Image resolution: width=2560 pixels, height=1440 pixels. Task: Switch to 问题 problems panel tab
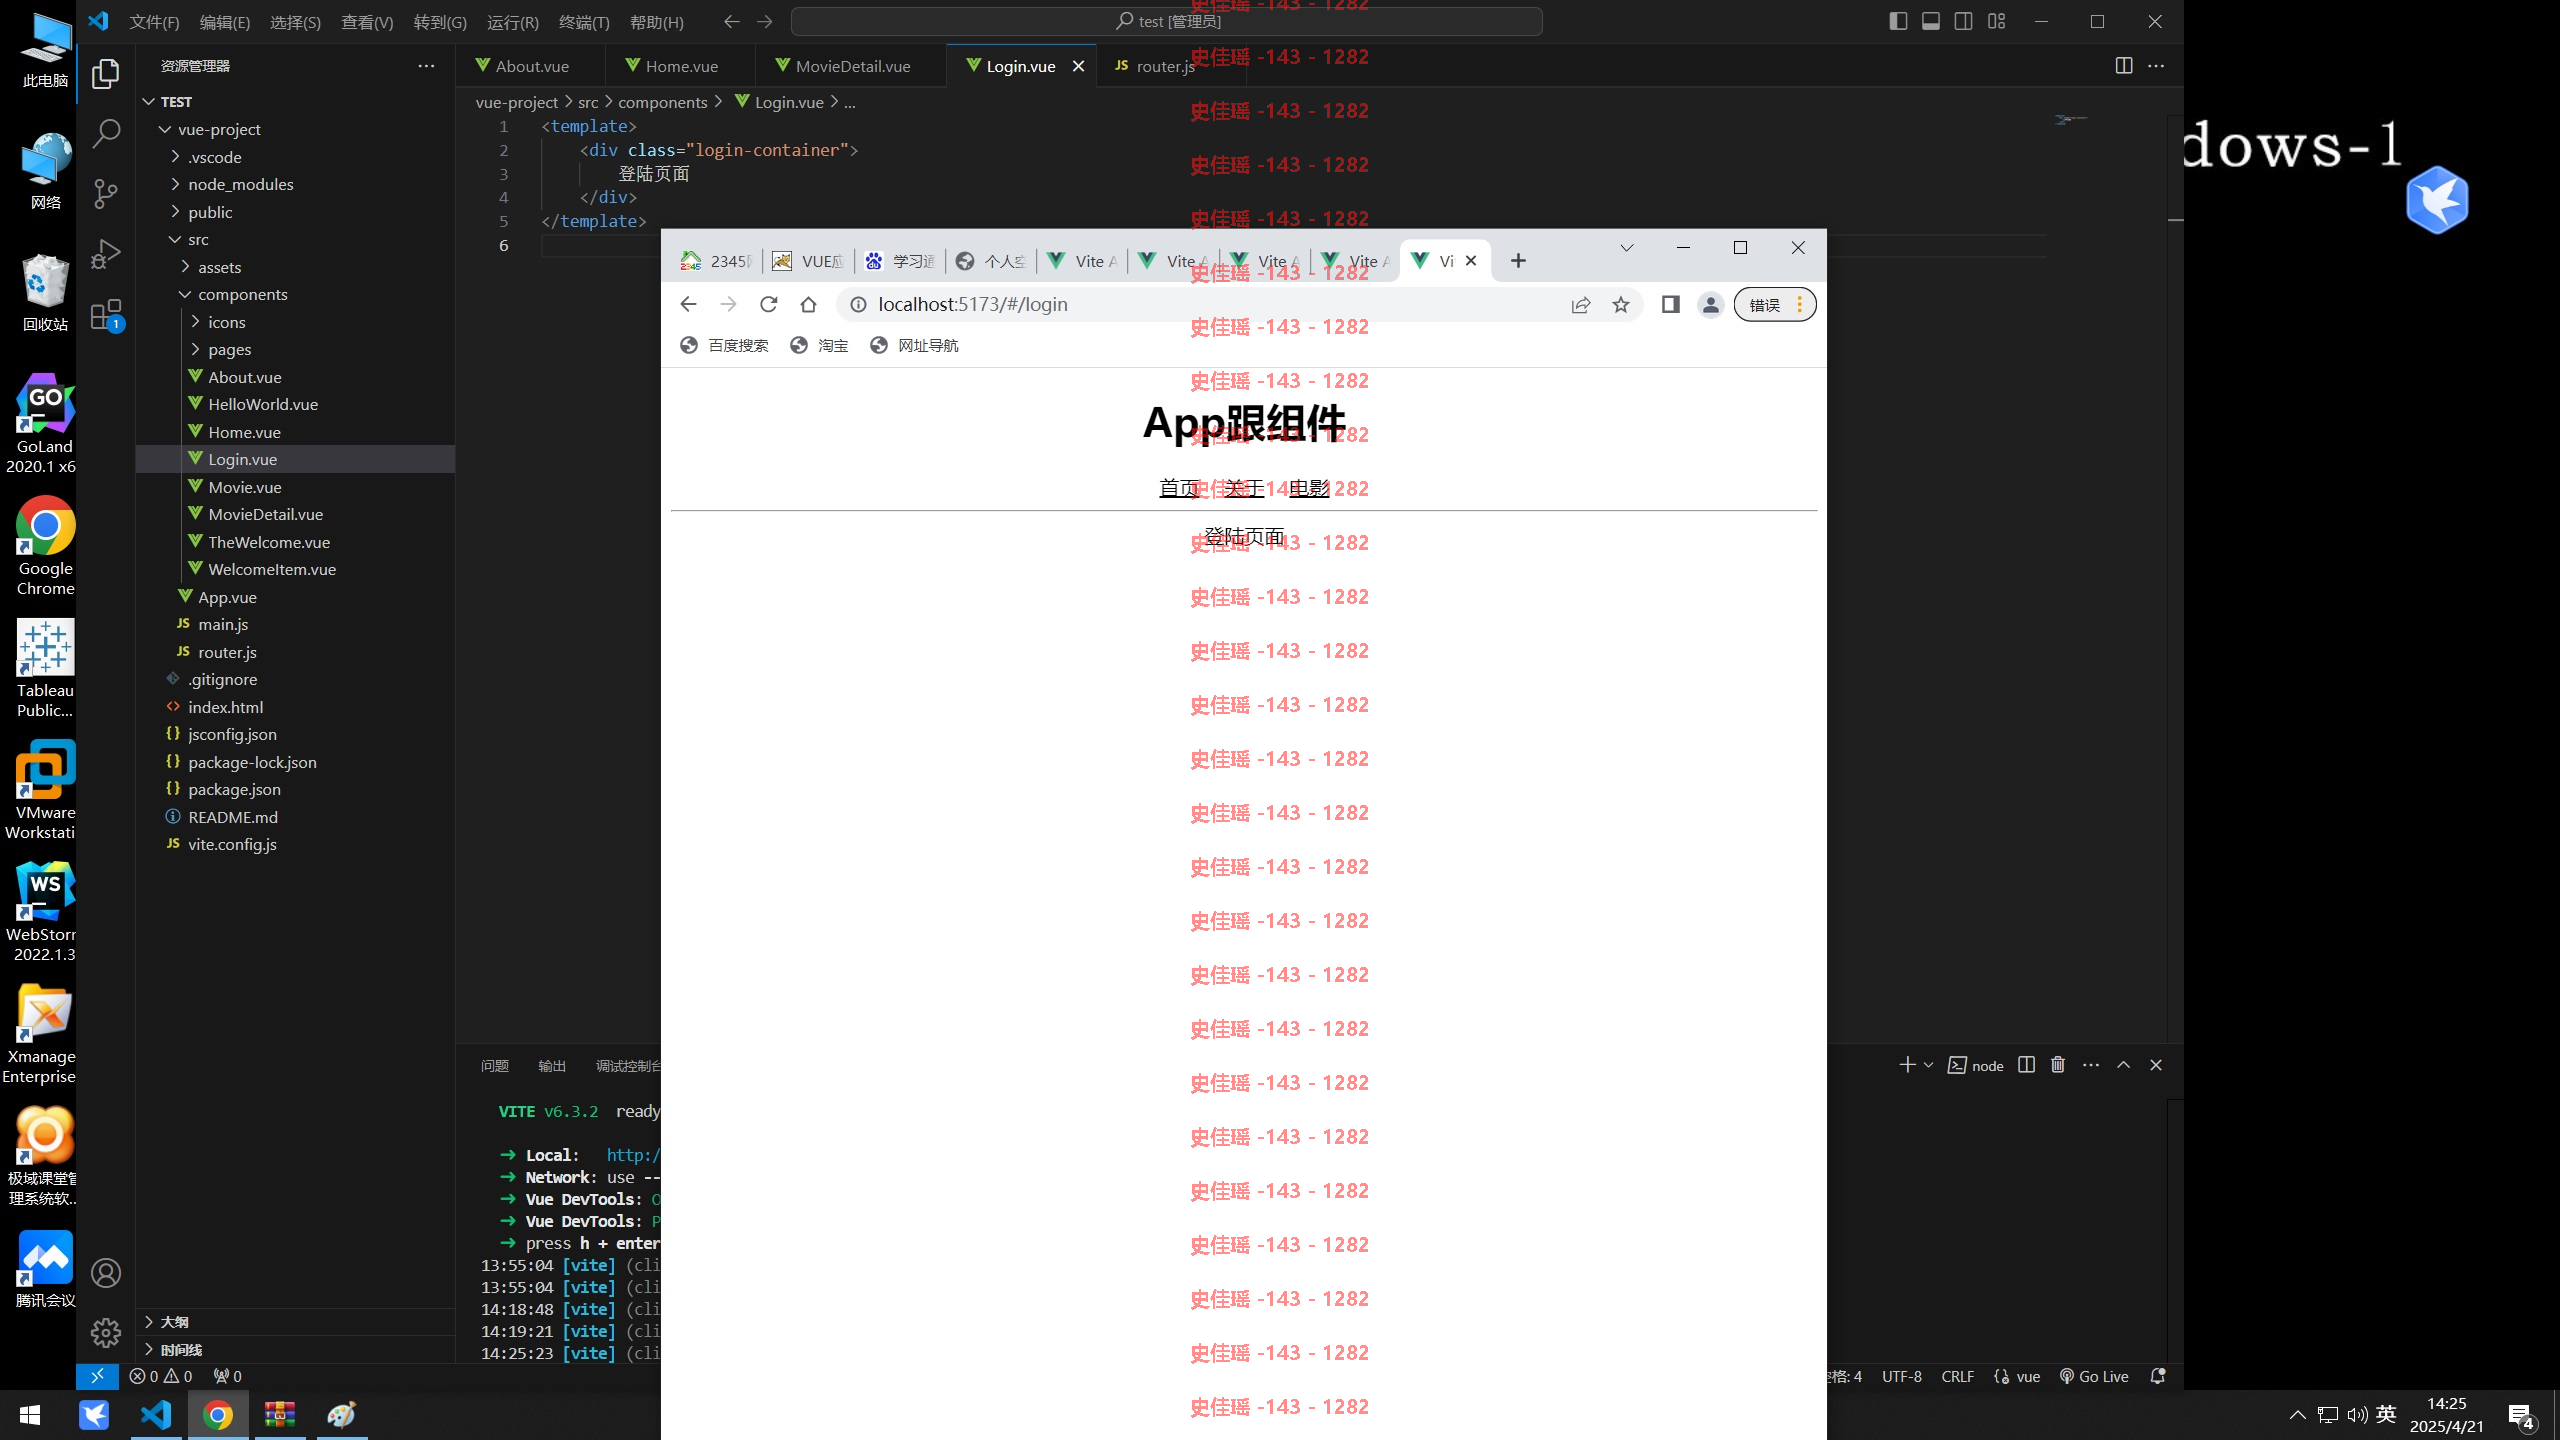[494, 1066]
